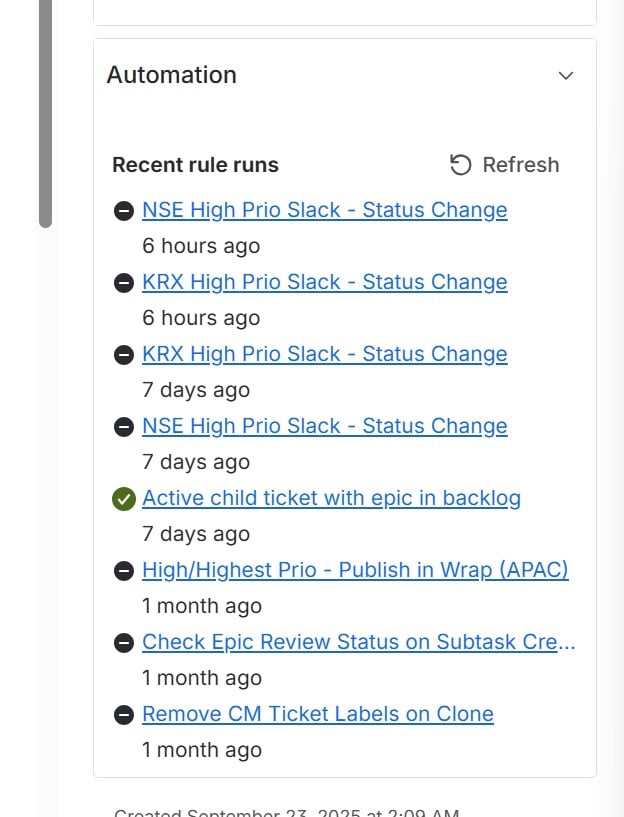
Task: Click status icon beside KRX rule 7 days ago
Action: [x=123, y=355]
